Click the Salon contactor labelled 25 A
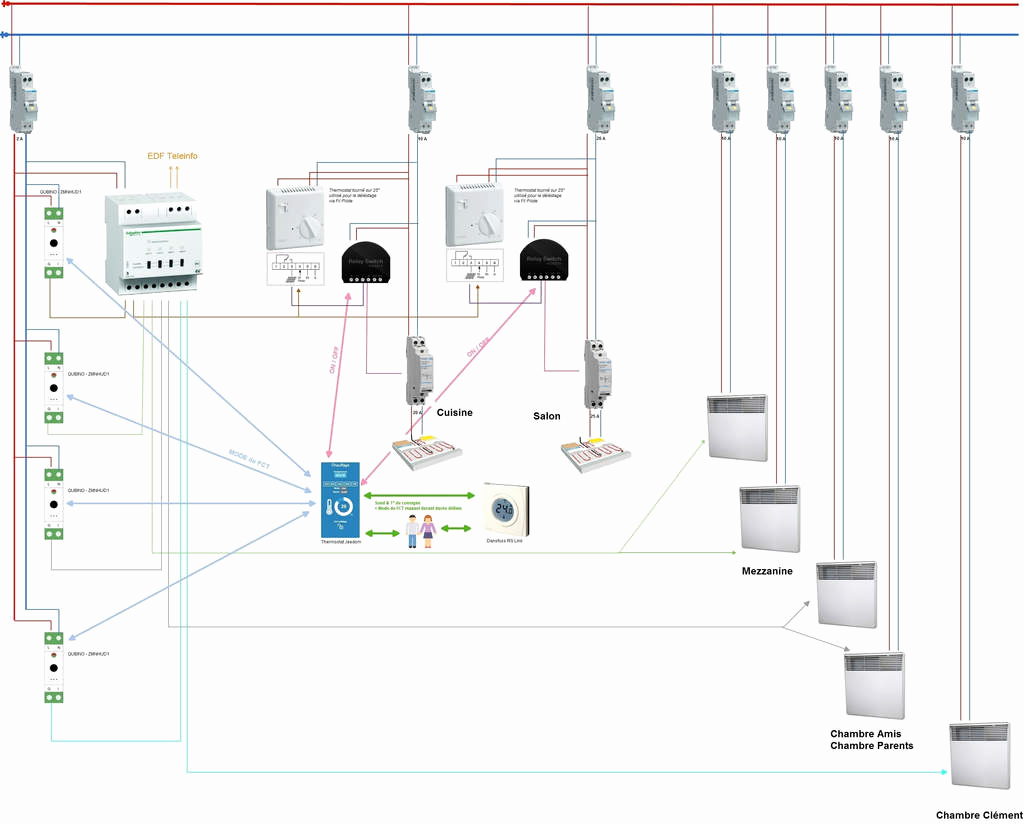Viewport: 1024px width, 824px height. (598, 374)
